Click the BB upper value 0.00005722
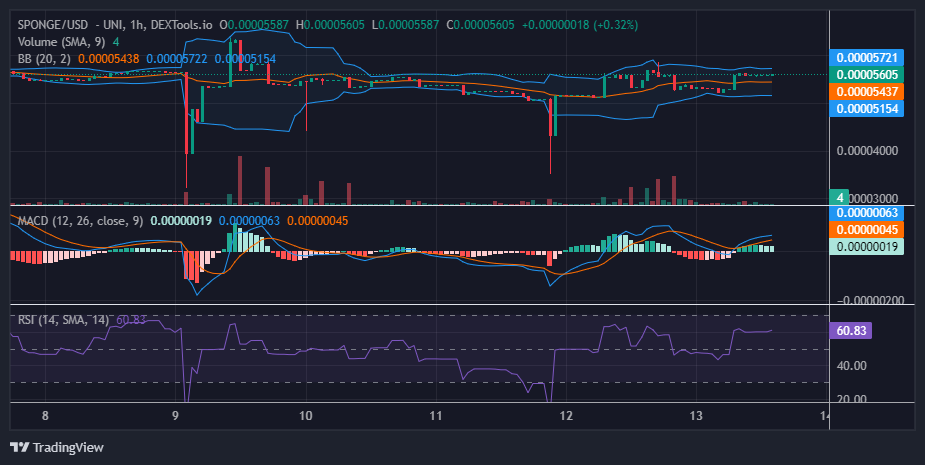The image size is (925, 465). tap(177, 59)
